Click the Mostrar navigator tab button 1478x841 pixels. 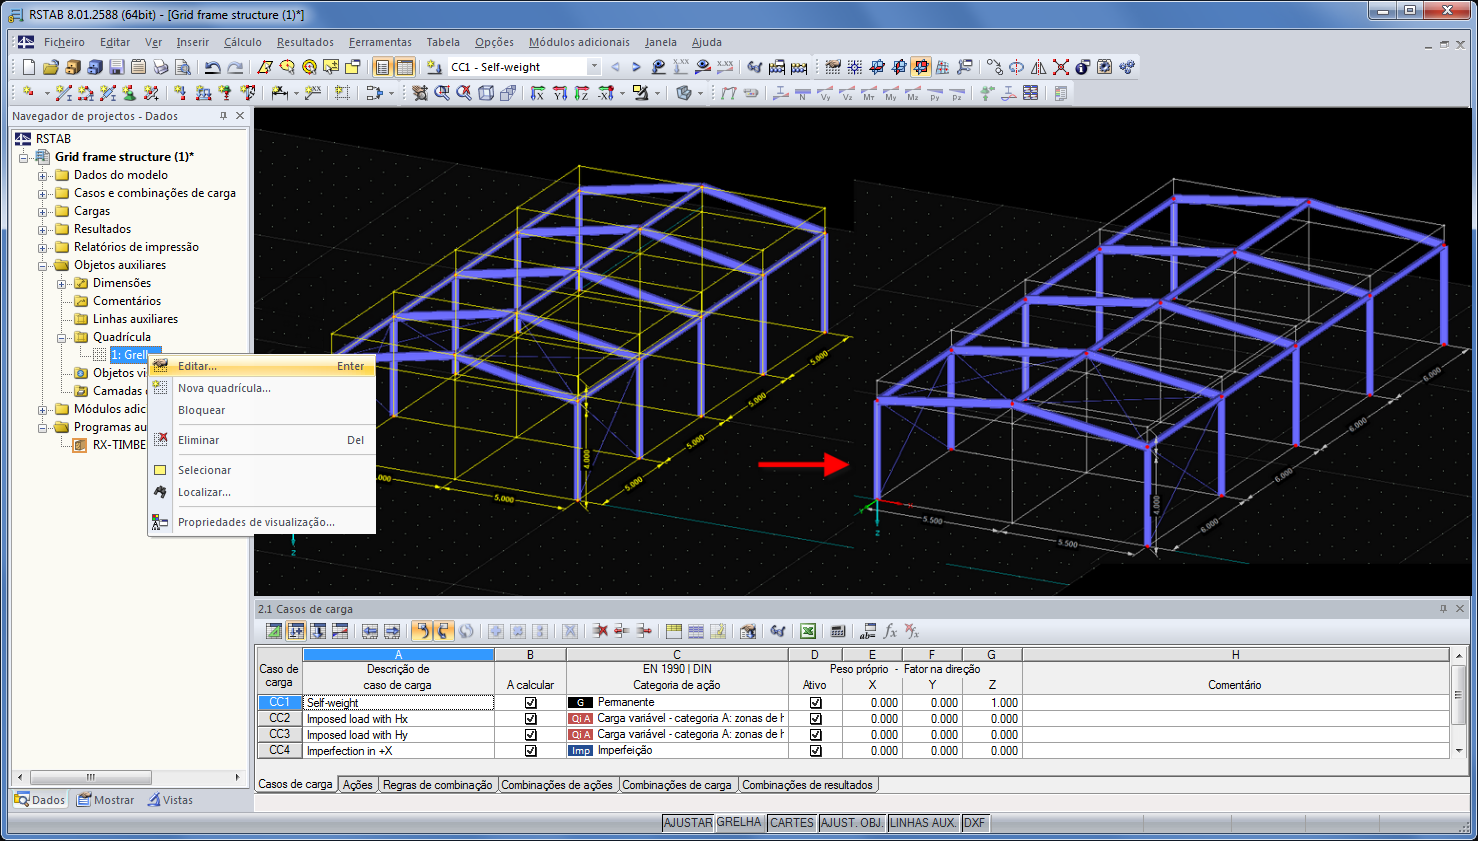pyautogui.click(x=106, y=800)
